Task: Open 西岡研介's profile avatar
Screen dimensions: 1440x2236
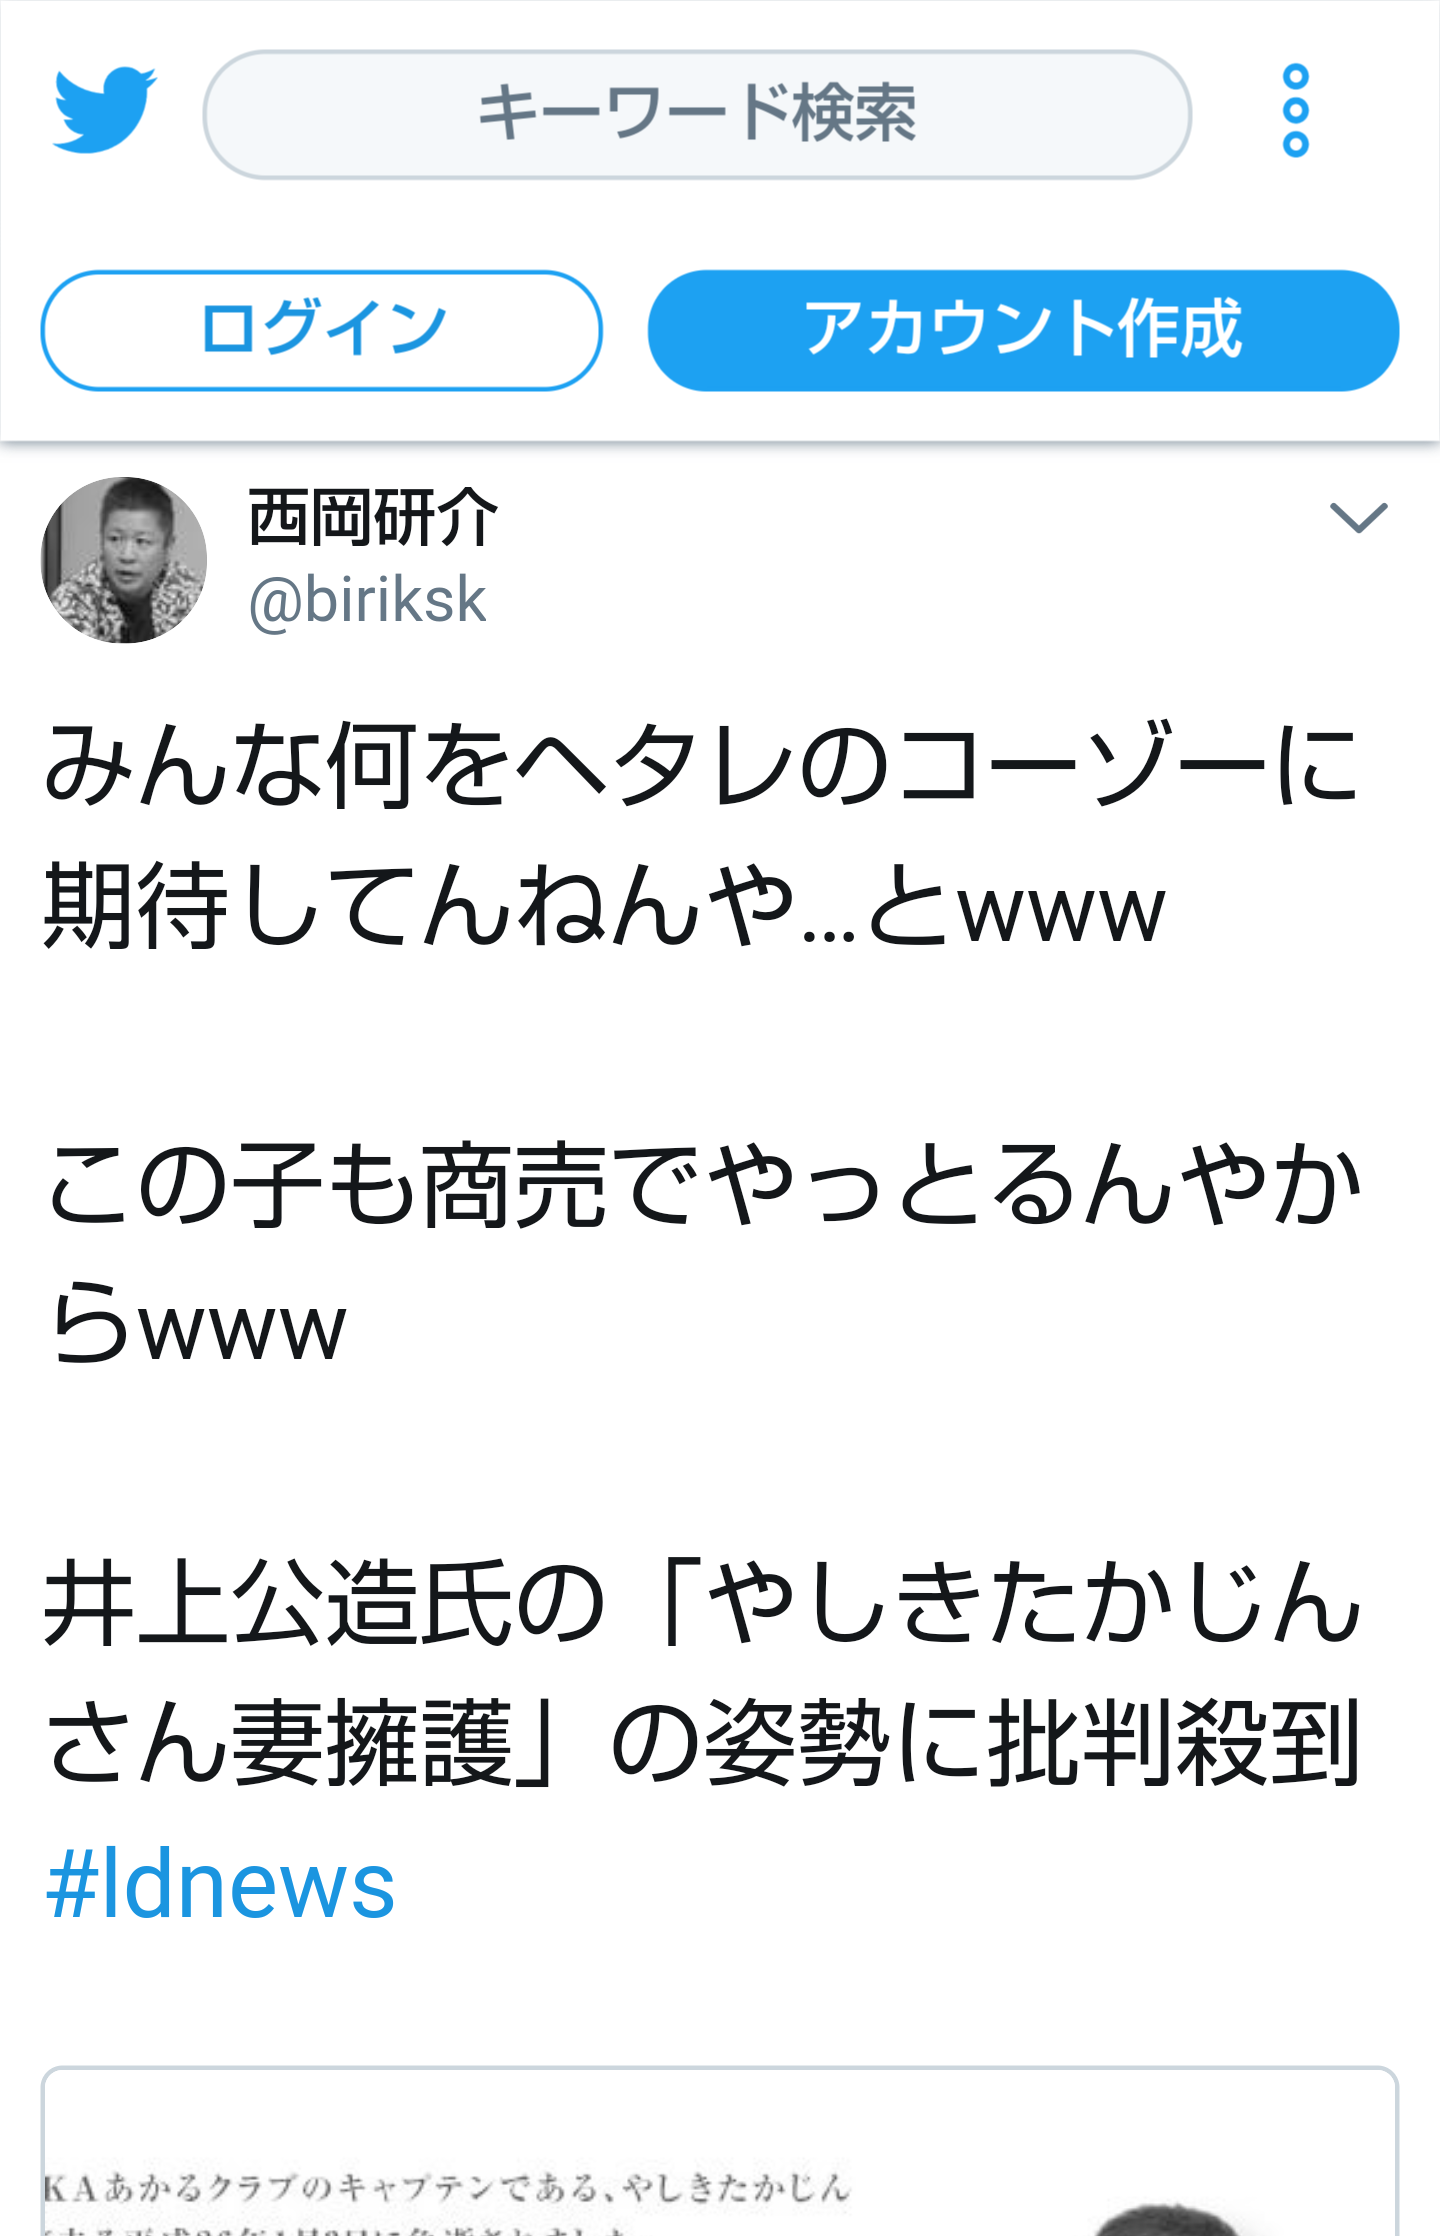Action: [x=124, y=560]
